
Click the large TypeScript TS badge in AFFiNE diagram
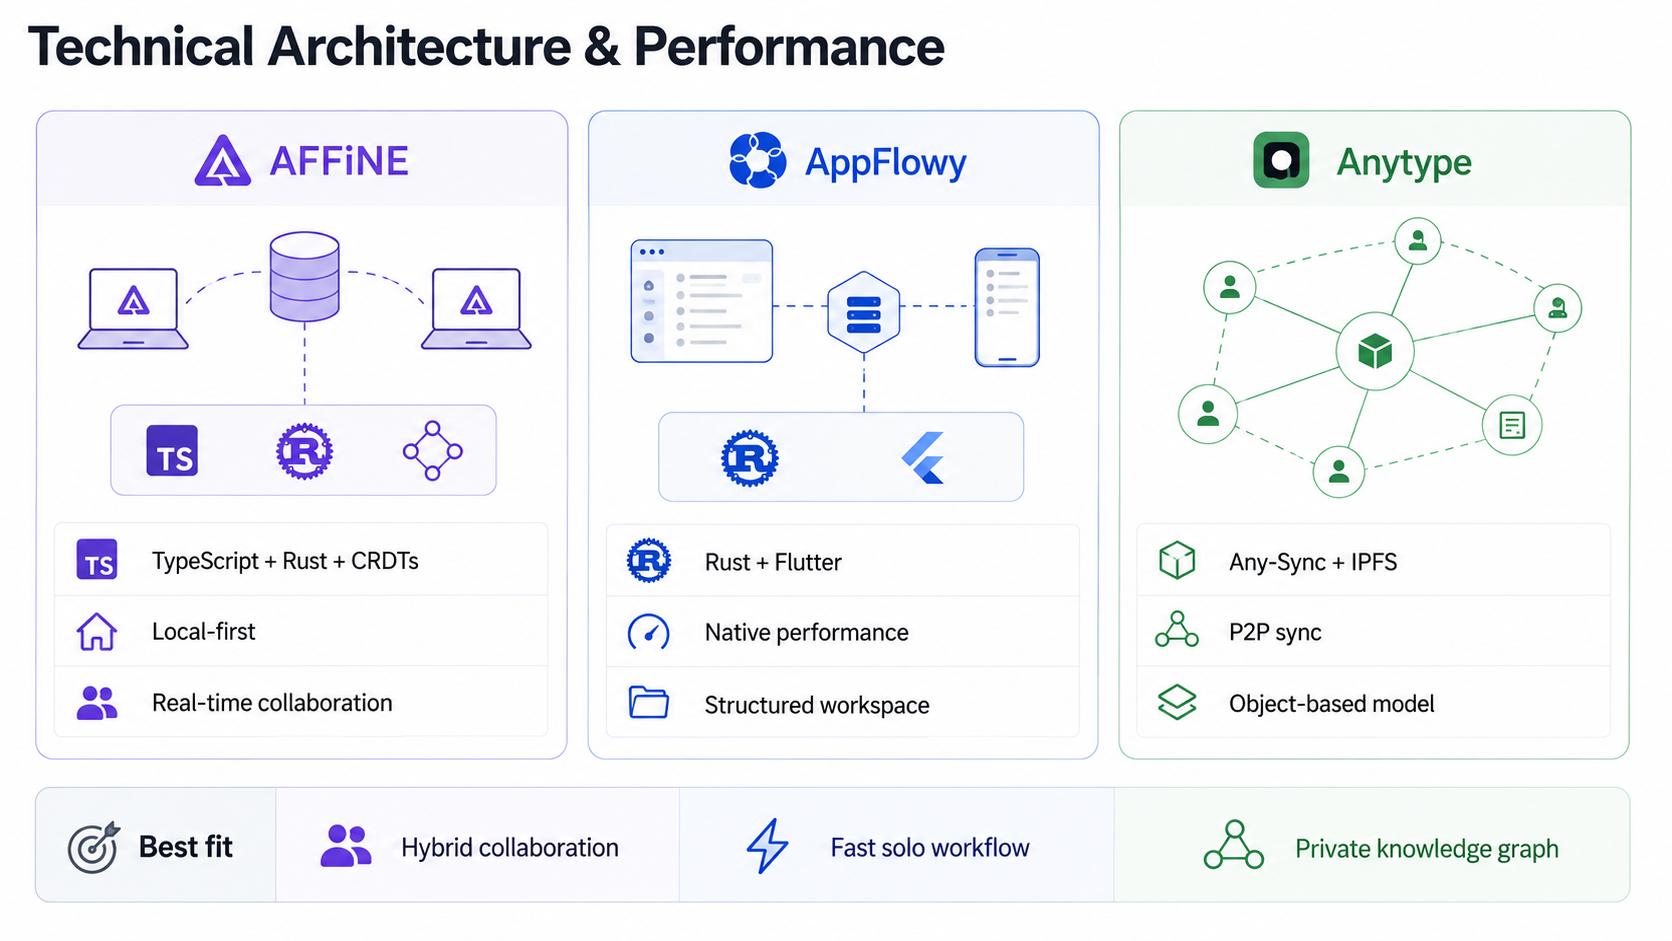pyautogui.click(x=172, y=450)
